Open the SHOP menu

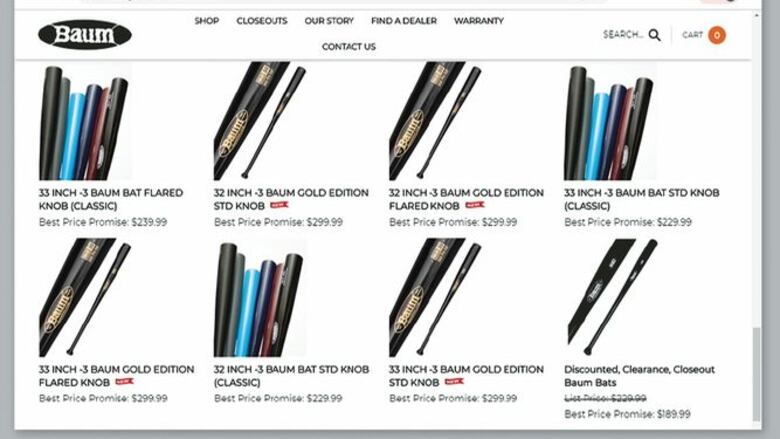tap(206, 21)
